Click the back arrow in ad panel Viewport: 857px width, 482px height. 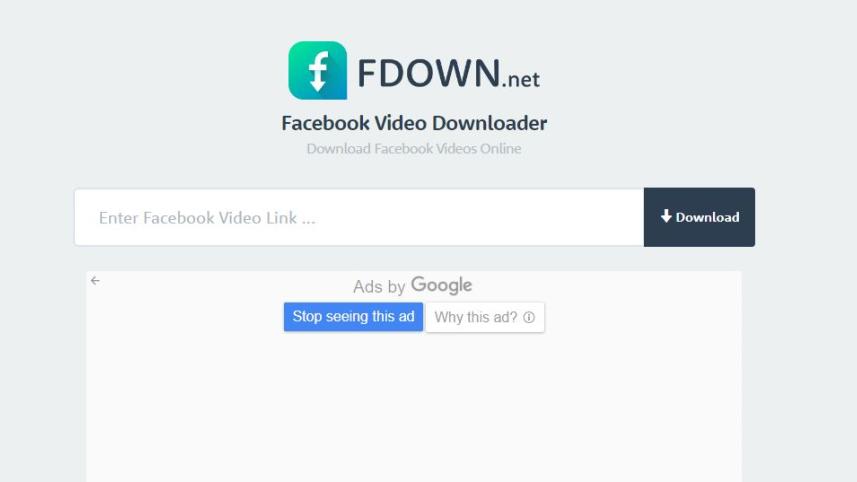tap(95, 280)
